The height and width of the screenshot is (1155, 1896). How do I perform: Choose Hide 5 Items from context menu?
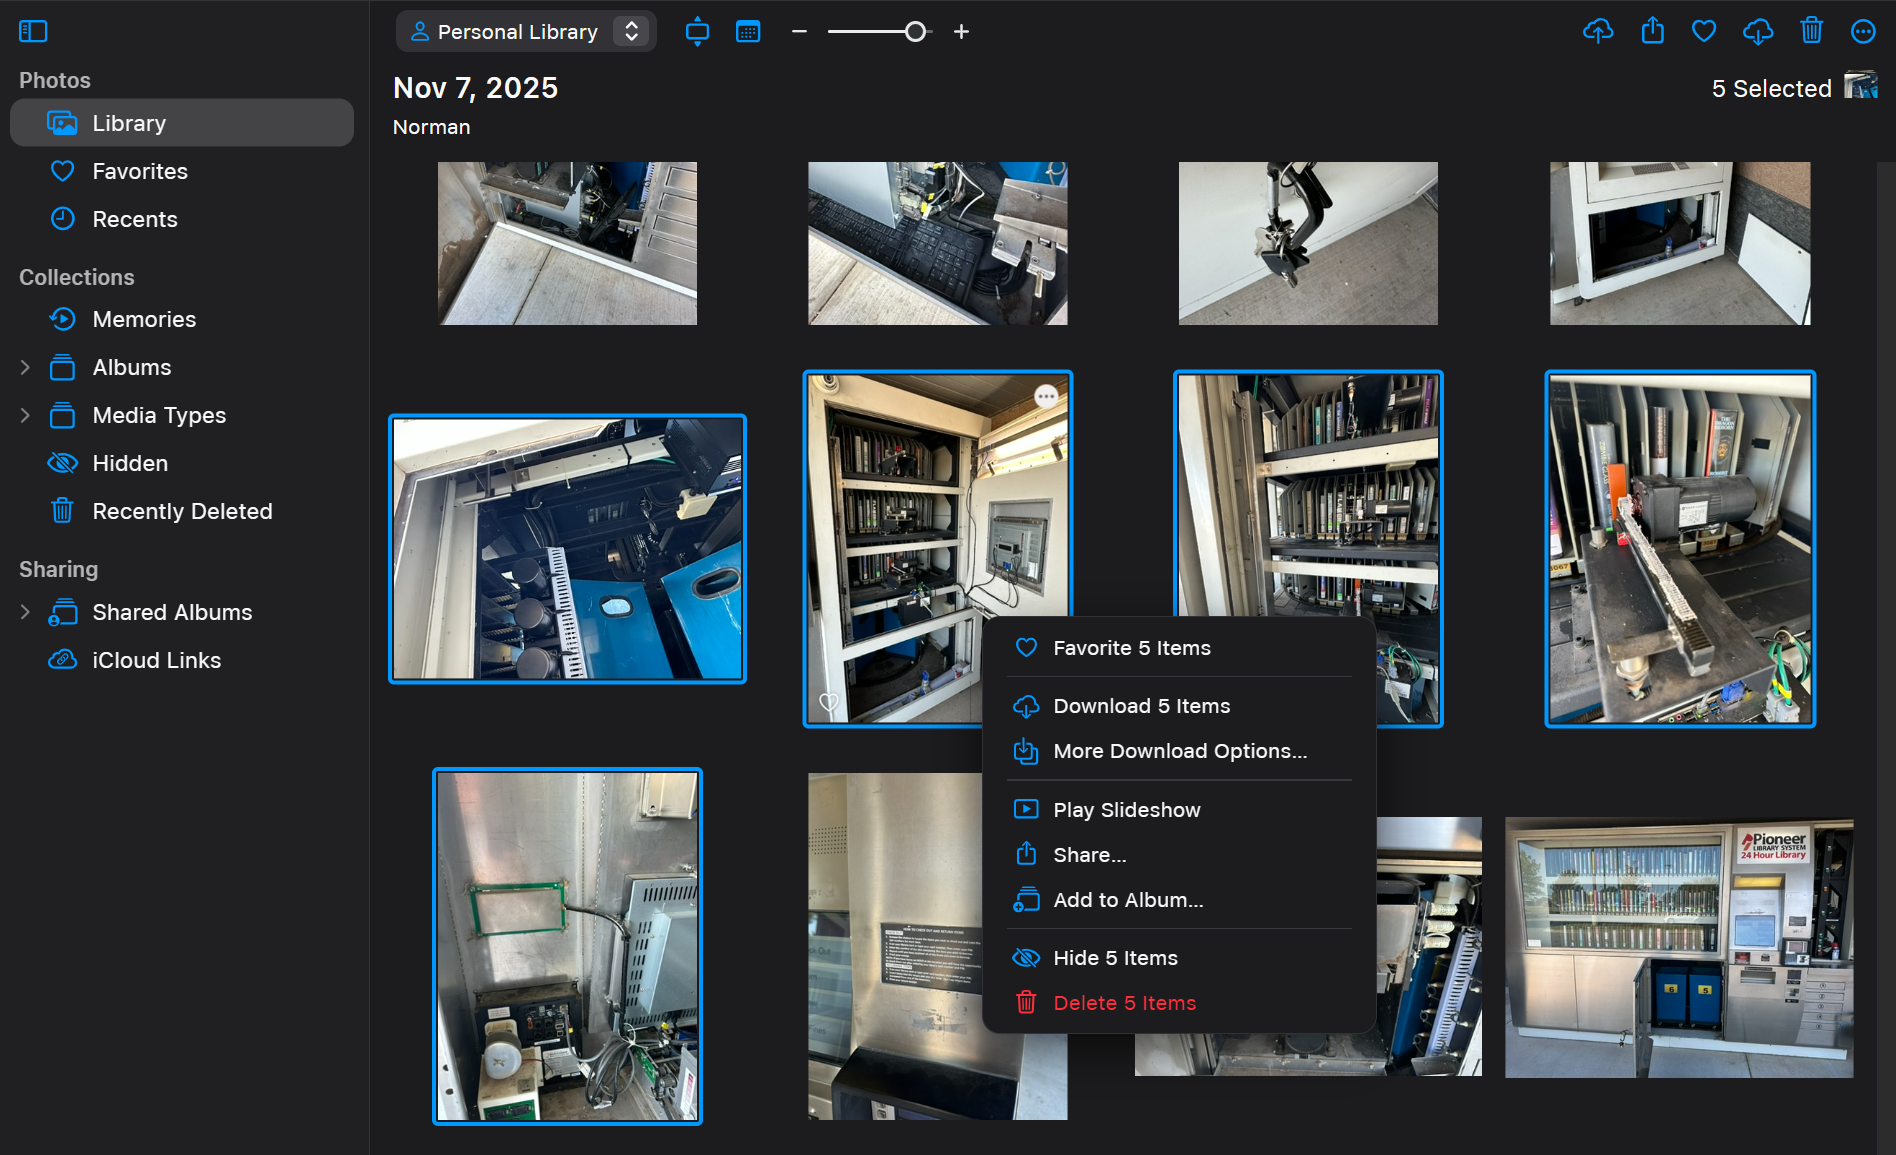(x=1115, y=958)
